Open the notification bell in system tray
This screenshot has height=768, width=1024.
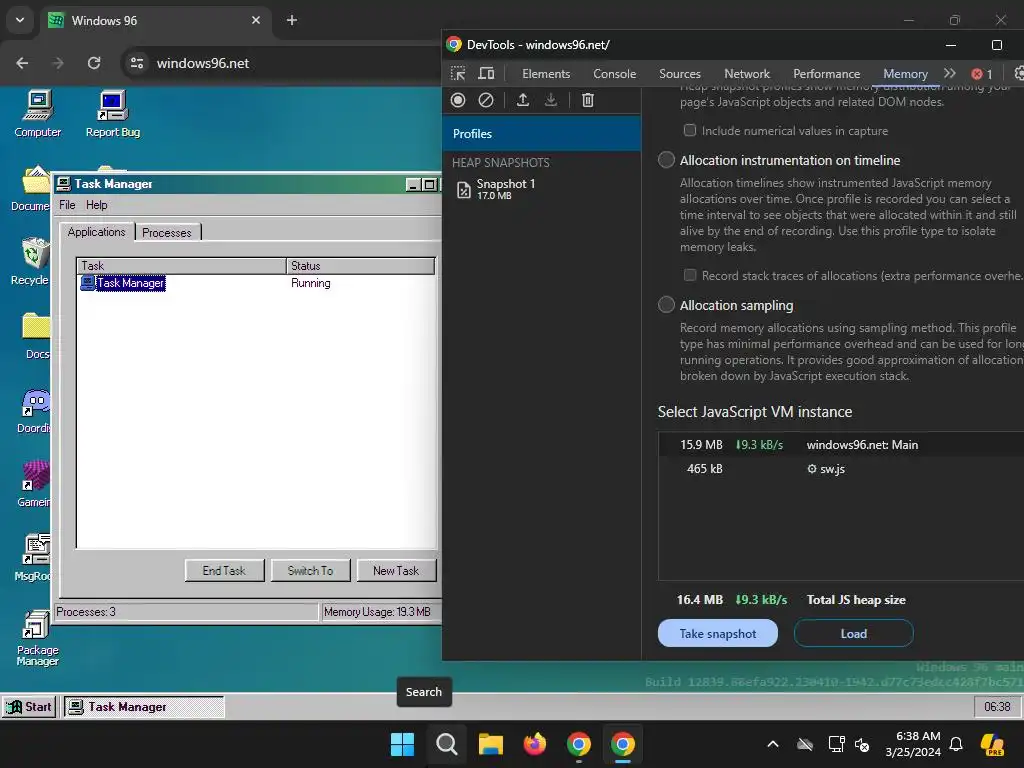956,744
